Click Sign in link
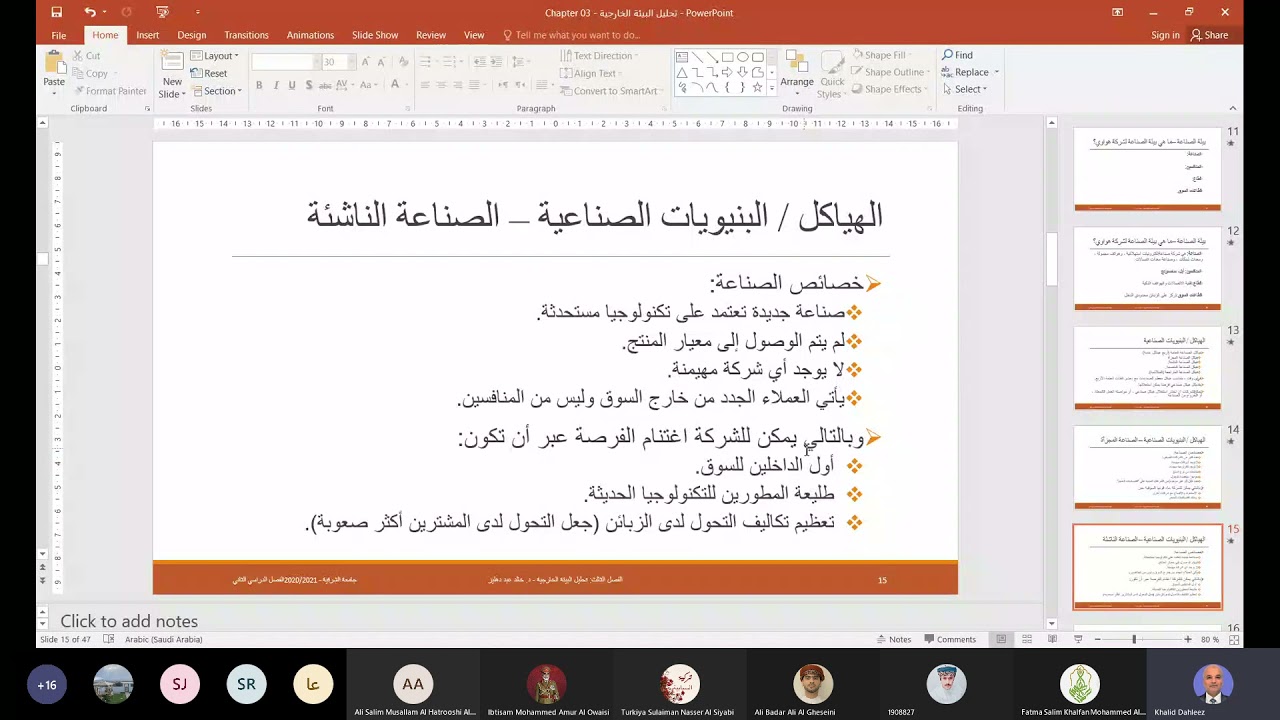 tap(1165, 35)
